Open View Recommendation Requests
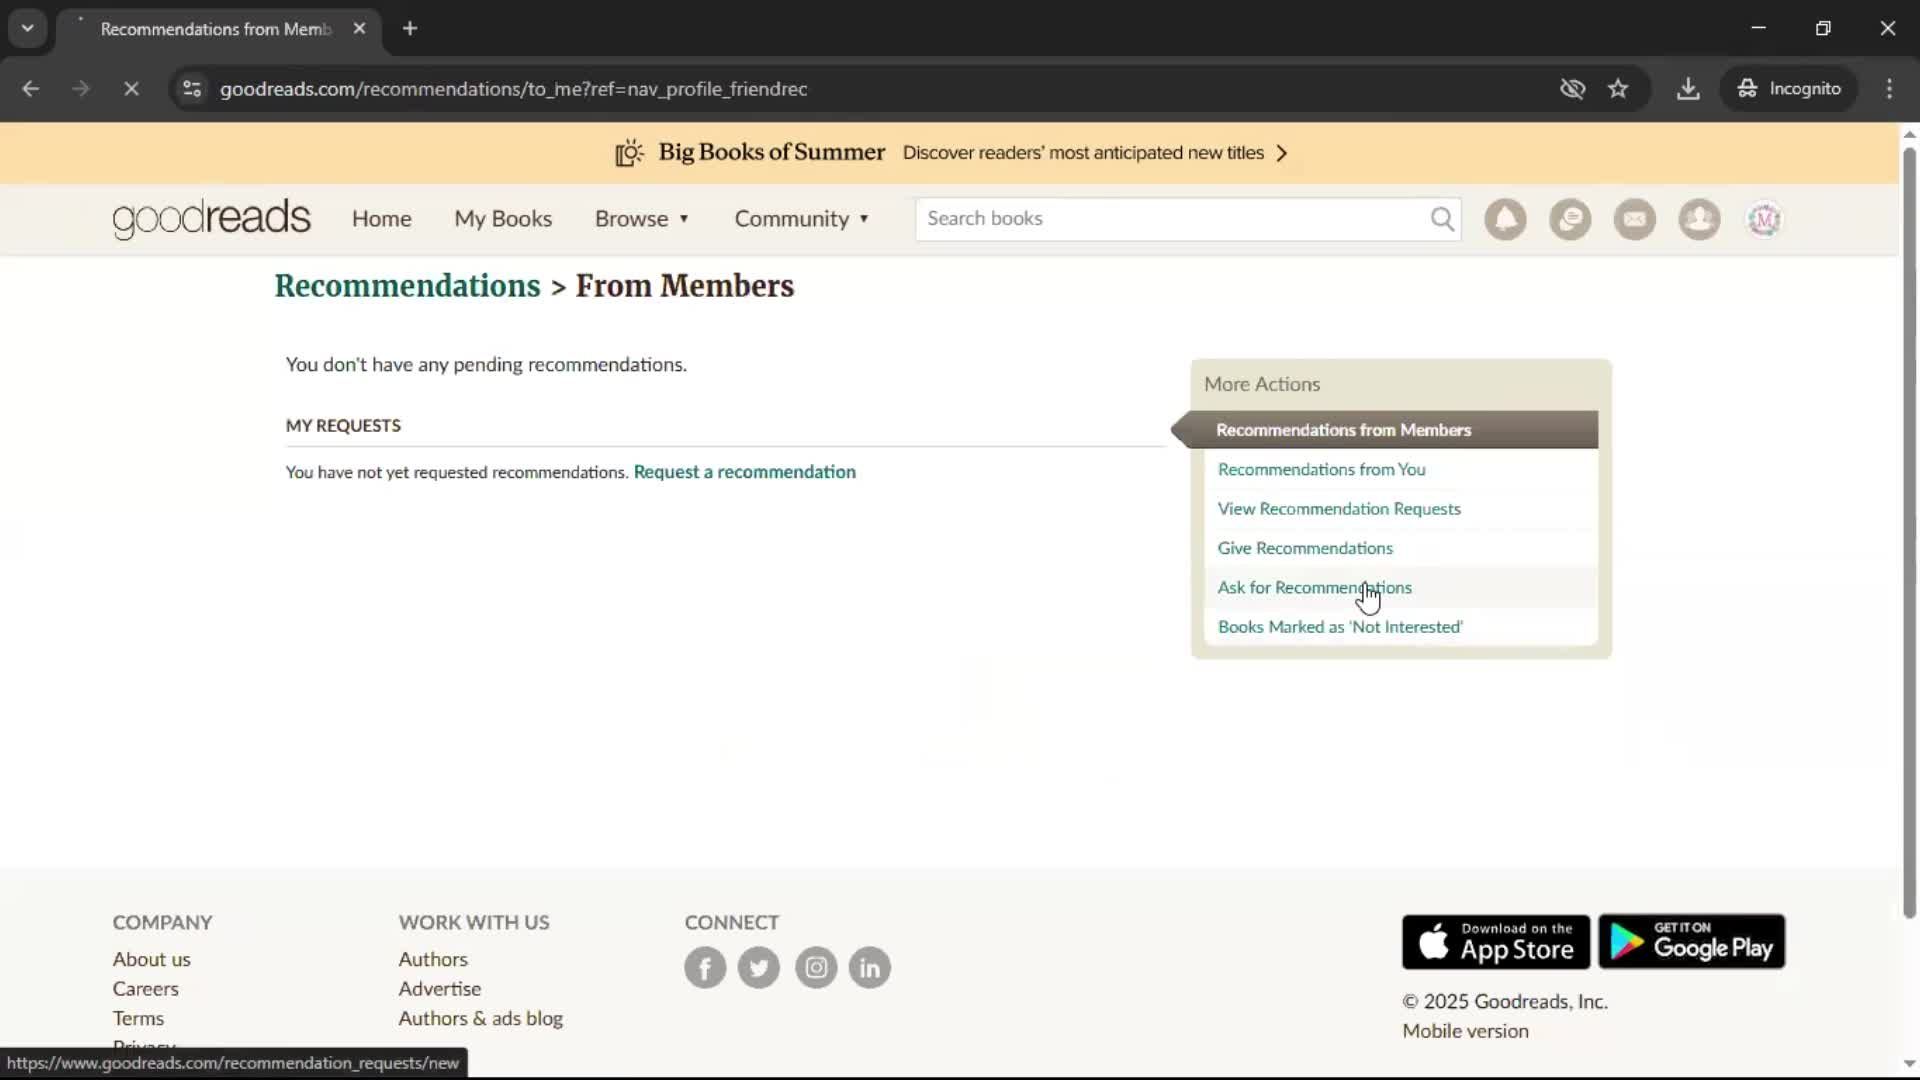Image resolution: width=1920 pixels, height=1080 pixels. [x=1339, y=509]
